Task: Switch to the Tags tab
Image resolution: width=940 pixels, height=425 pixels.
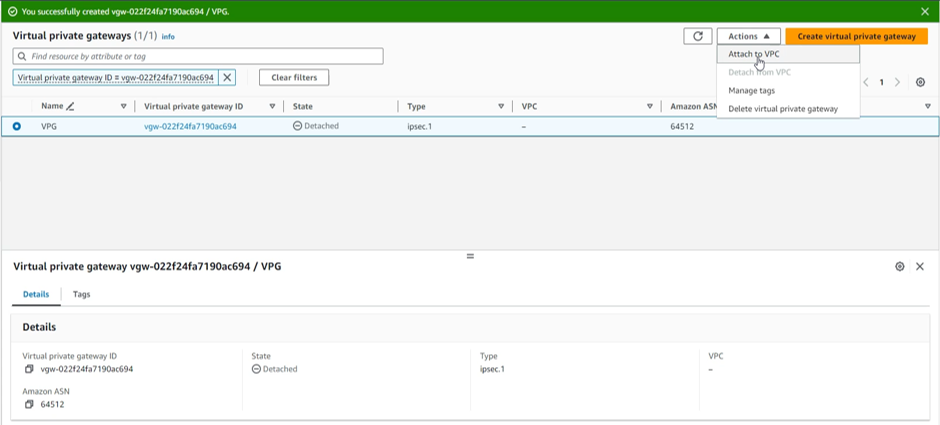Action: pos(81,295)
